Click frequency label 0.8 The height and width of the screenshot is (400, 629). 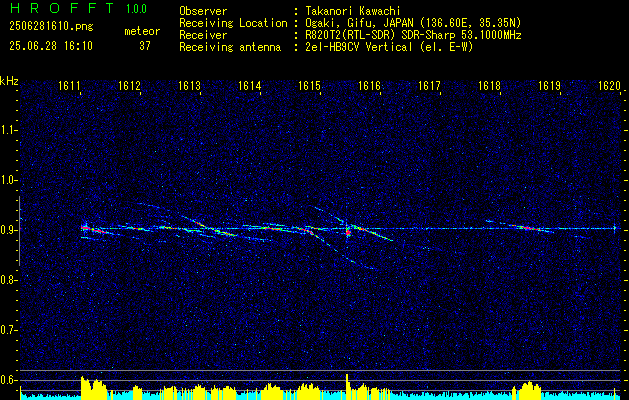coord(8,280)
